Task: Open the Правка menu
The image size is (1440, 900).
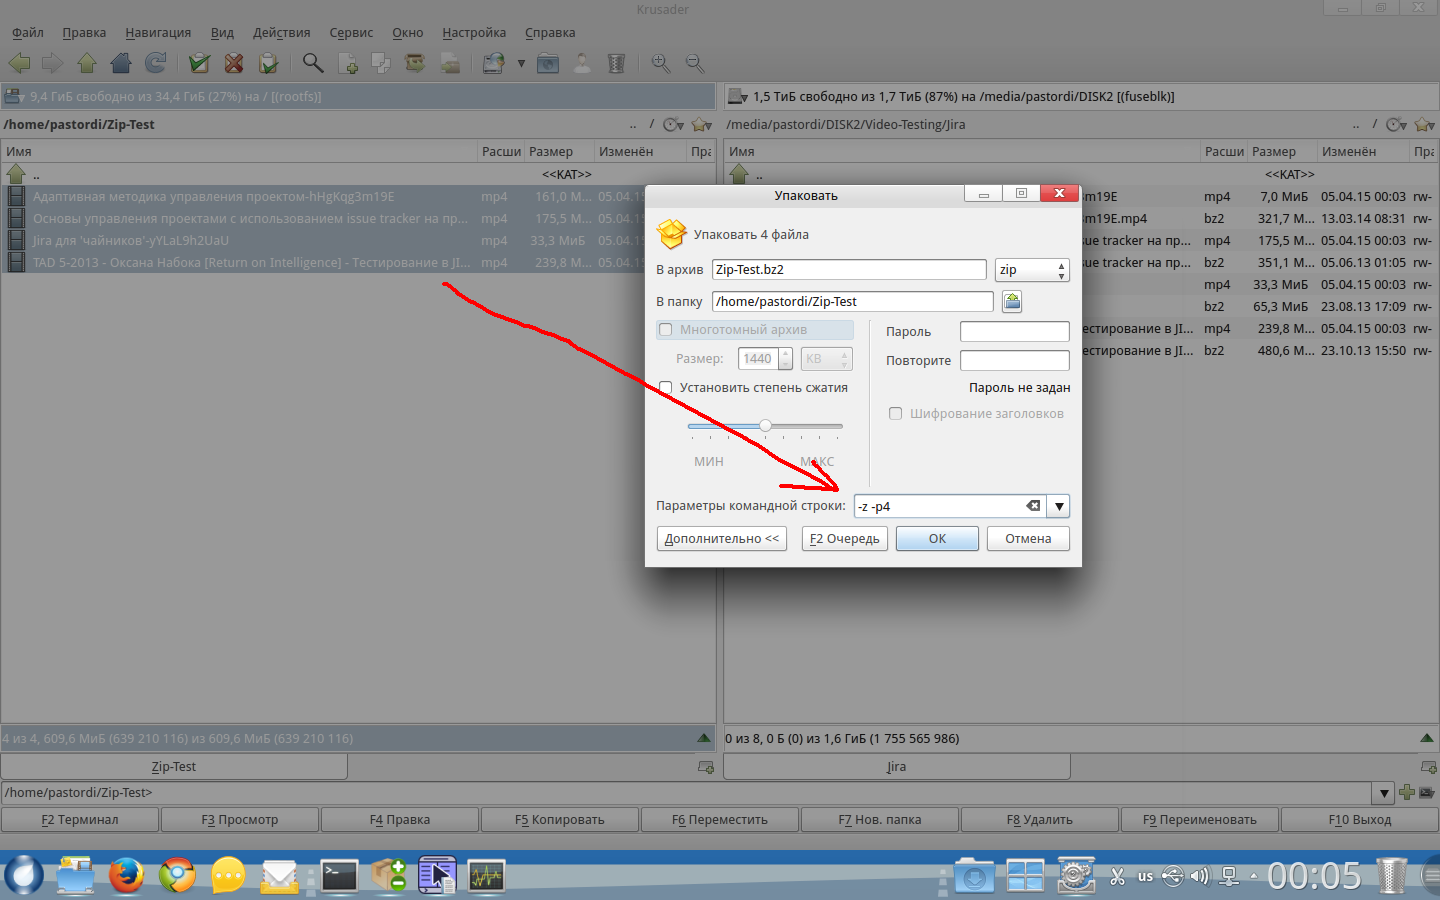Action: [84, 33]
